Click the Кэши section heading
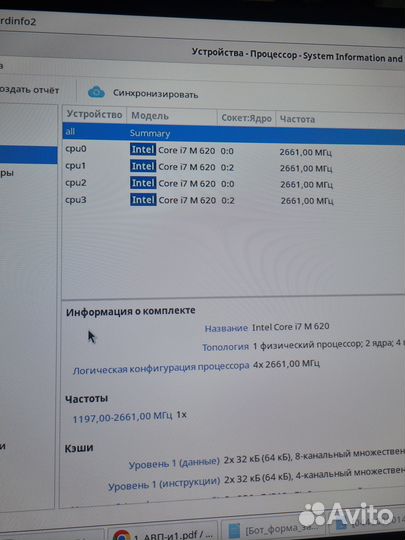 point(79,448)
